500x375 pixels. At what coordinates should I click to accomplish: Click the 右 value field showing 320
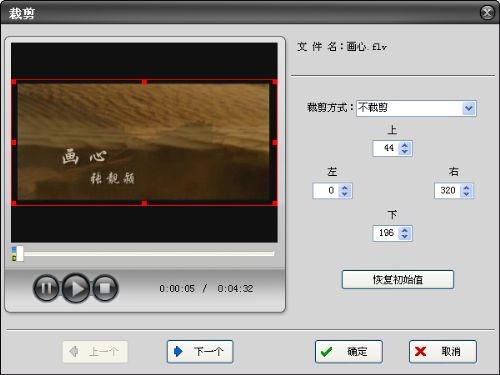click(448, 191)
